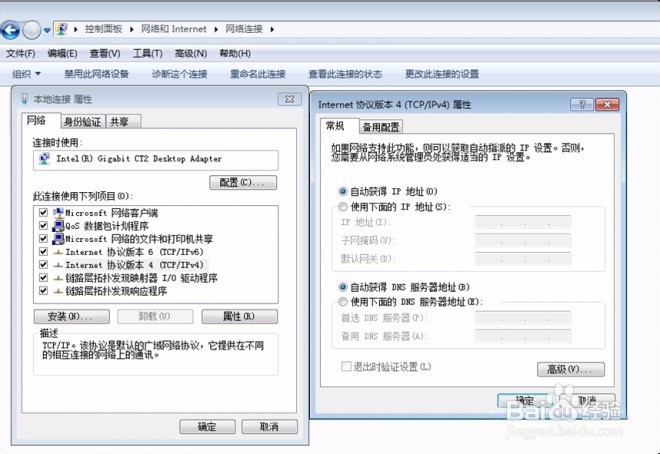Switch to 共享 tab in 本地连接 属性

[123, 122]
